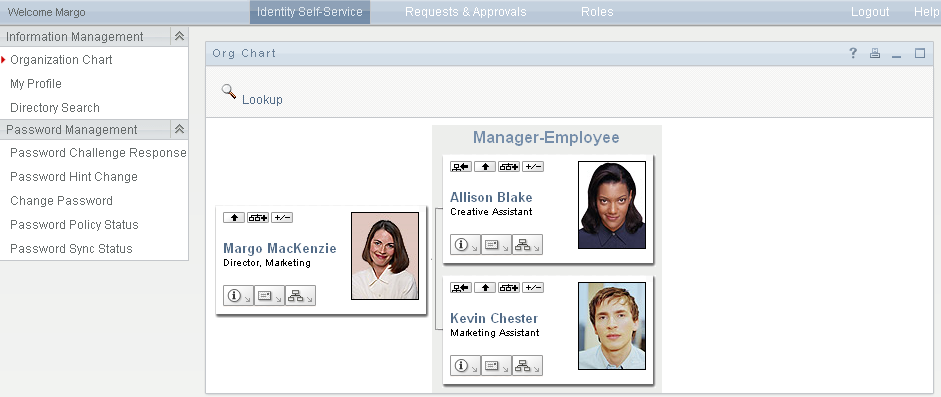Image resolution: width=941 pixels, height=397 pixels.
Task: Click the Manager-Employee heading
Action: (546, 137)
